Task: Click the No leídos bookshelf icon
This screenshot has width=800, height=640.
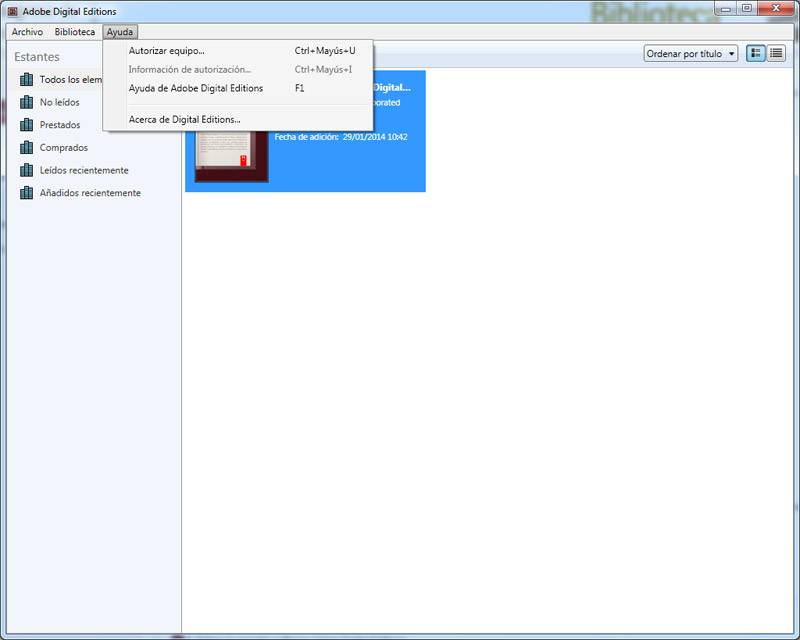Action: tap(27, 102)
